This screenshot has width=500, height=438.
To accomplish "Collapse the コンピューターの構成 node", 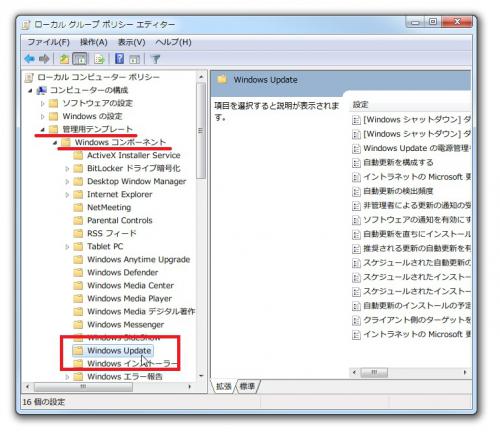I will (30, 90).
